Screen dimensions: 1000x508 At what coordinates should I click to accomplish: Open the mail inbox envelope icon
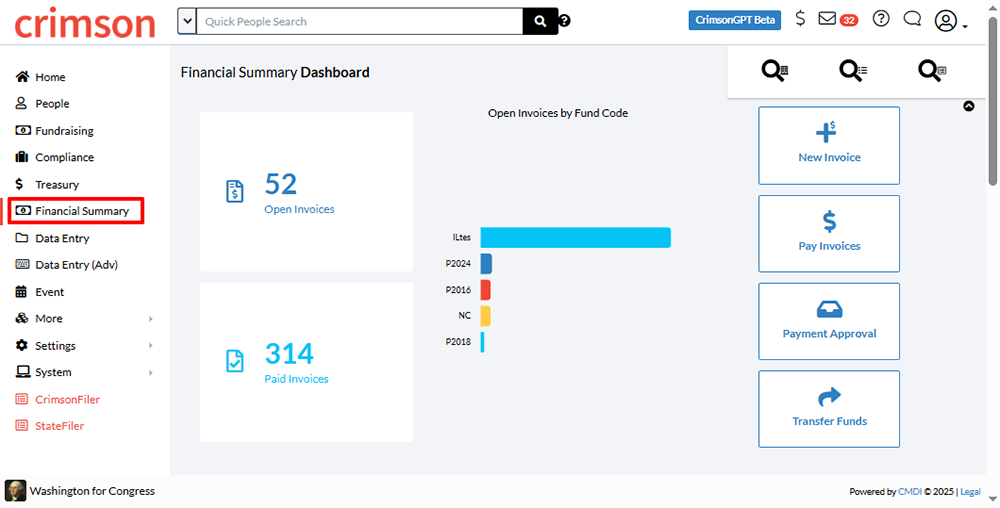click(827, 18)
